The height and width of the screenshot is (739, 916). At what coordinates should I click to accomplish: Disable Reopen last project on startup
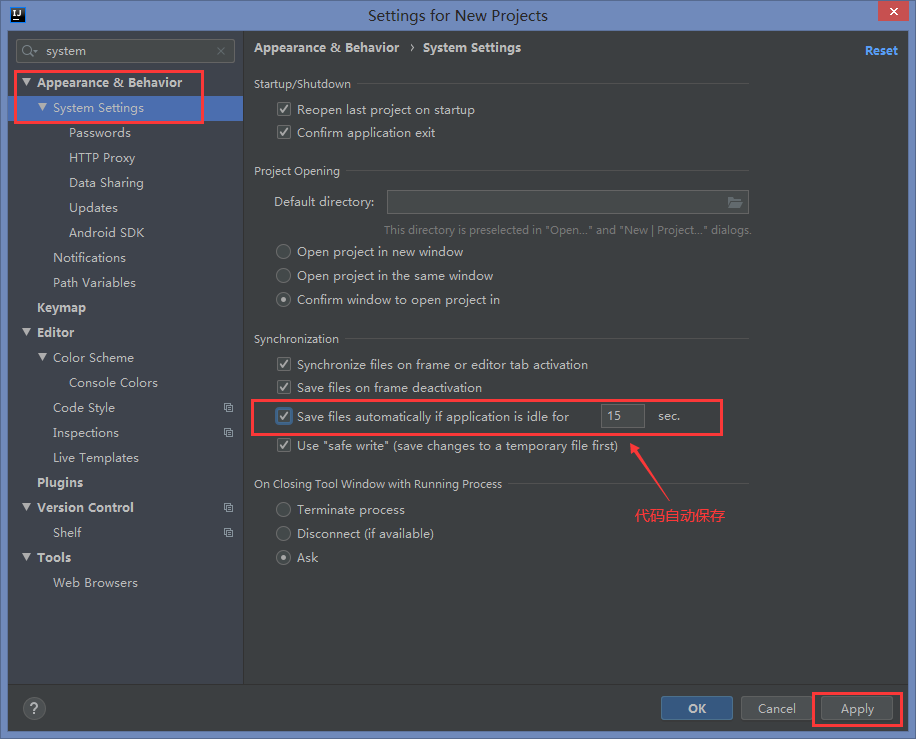(x=283, y=110)
